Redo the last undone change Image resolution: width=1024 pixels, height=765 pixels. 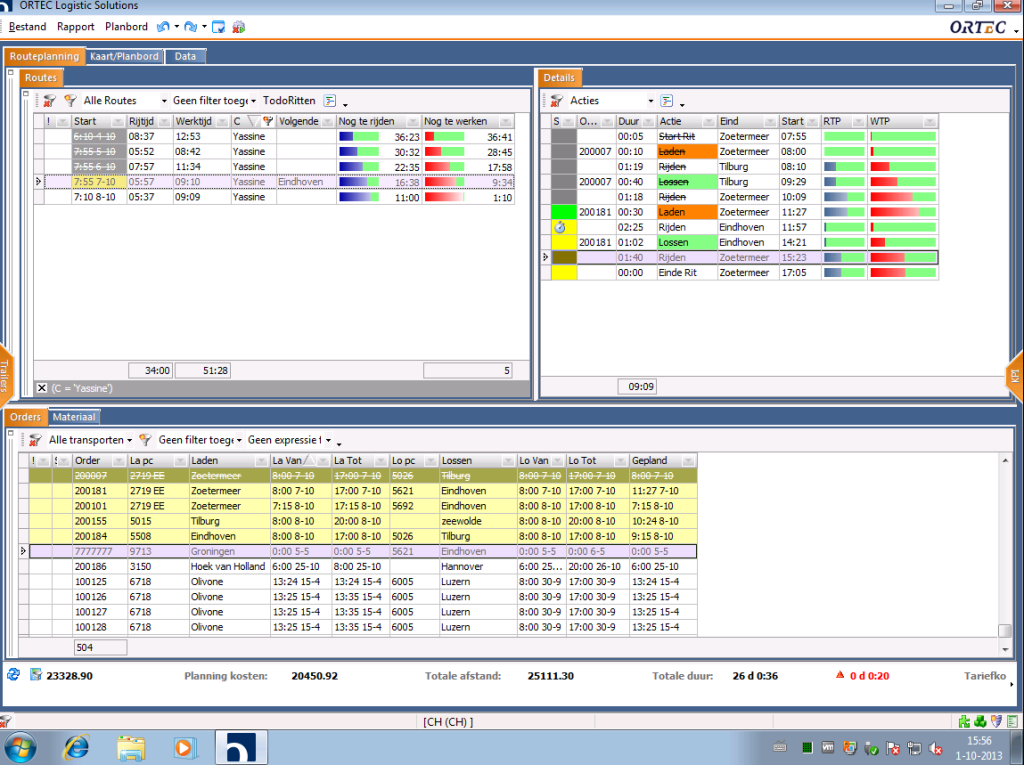click(188, 27)
